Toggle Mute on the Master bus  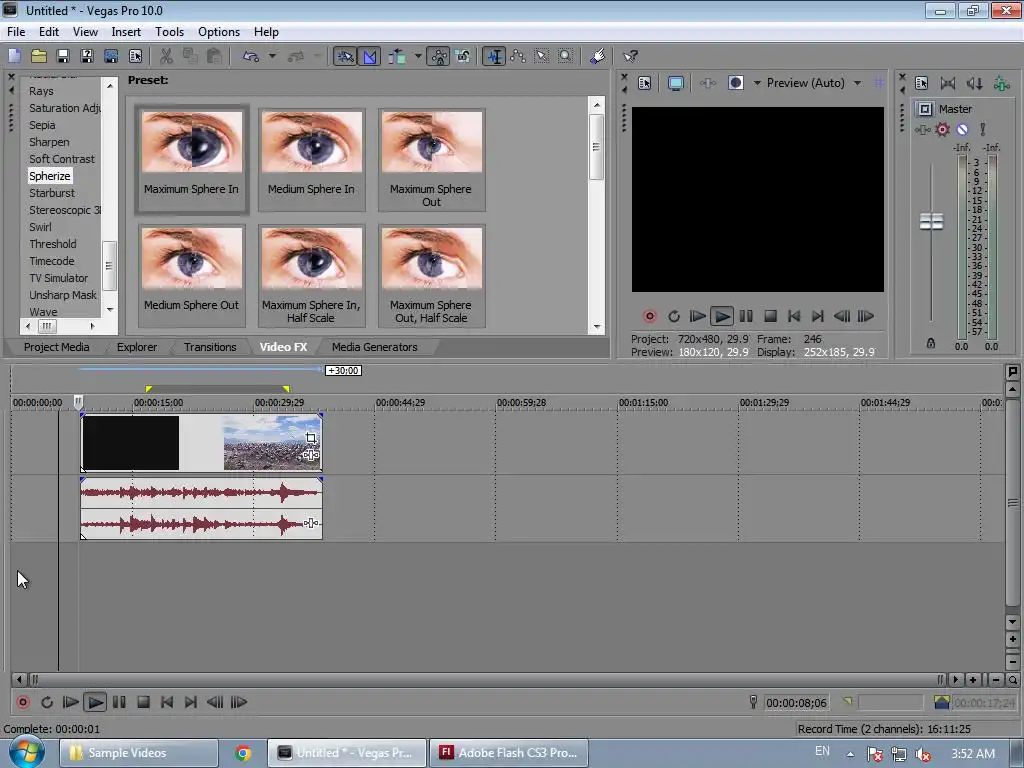[x=962, y=129]
